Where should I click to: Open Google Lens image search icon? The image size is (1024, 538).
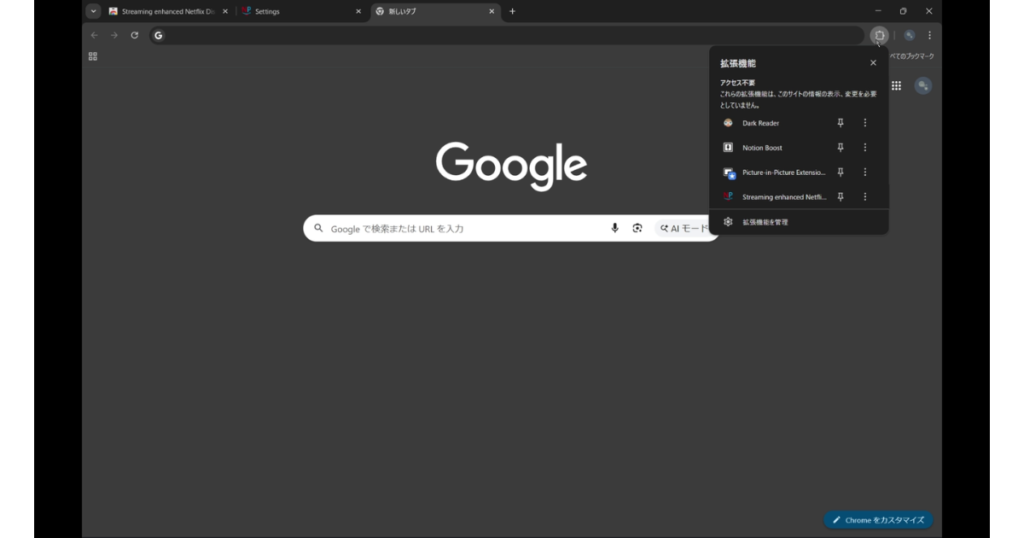tap(637, 228)
